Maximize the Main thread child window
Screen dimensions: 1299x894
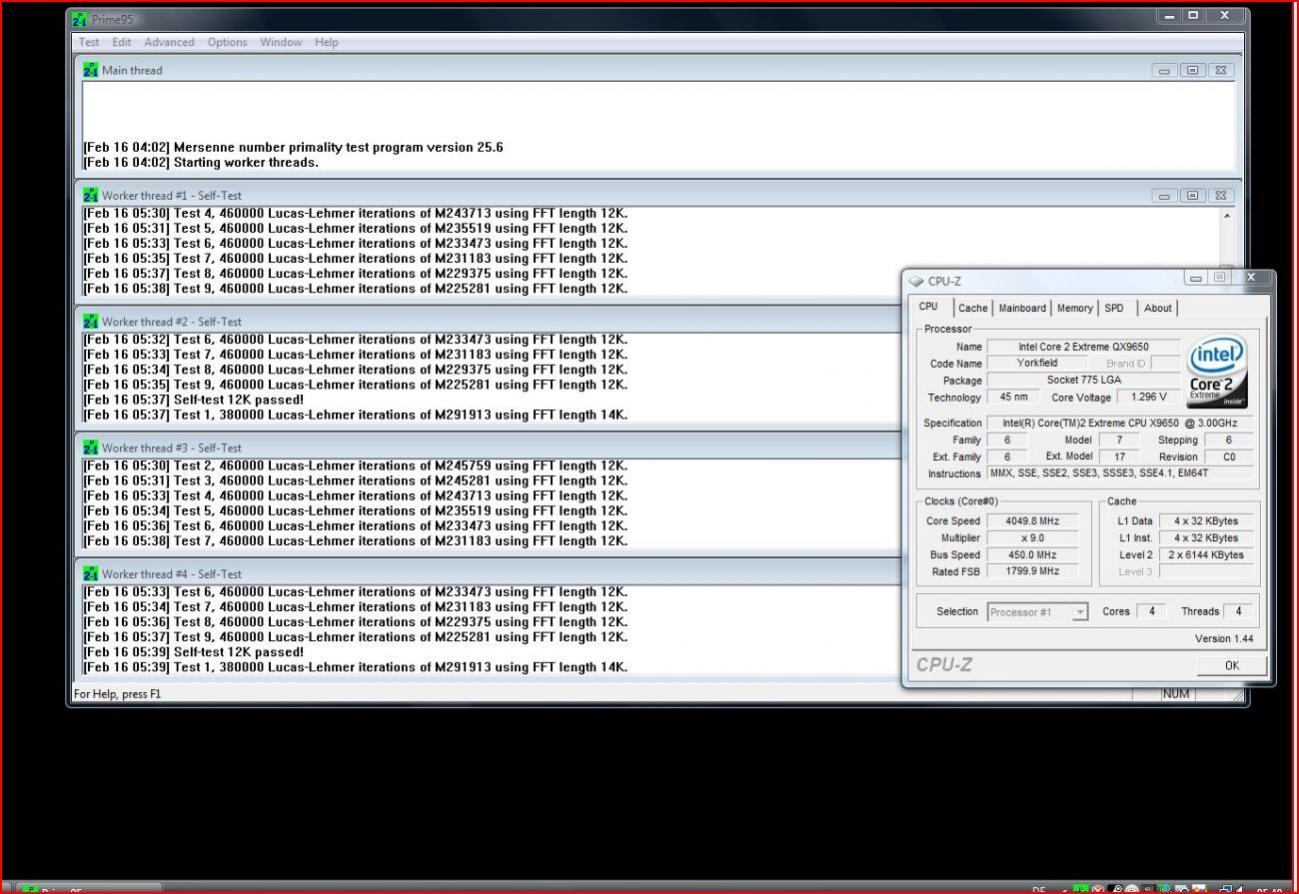click(1193, 71)
